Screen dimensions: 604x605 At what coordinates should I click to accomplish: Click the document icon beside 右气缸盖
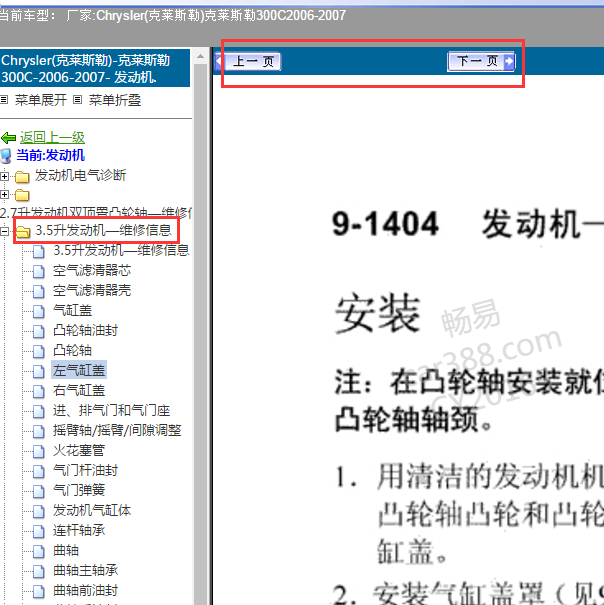tap(39, 392)
